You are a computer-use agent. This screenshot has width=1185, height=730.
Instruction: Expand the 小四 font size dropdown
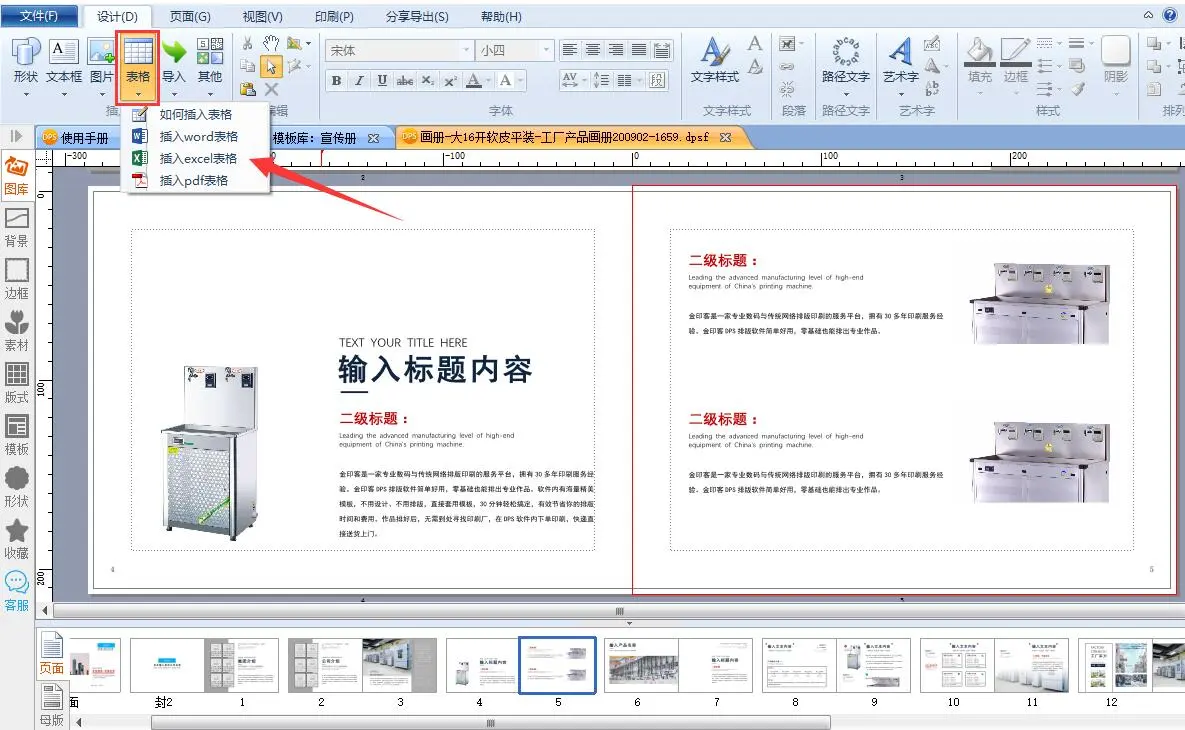click(545, 50)
